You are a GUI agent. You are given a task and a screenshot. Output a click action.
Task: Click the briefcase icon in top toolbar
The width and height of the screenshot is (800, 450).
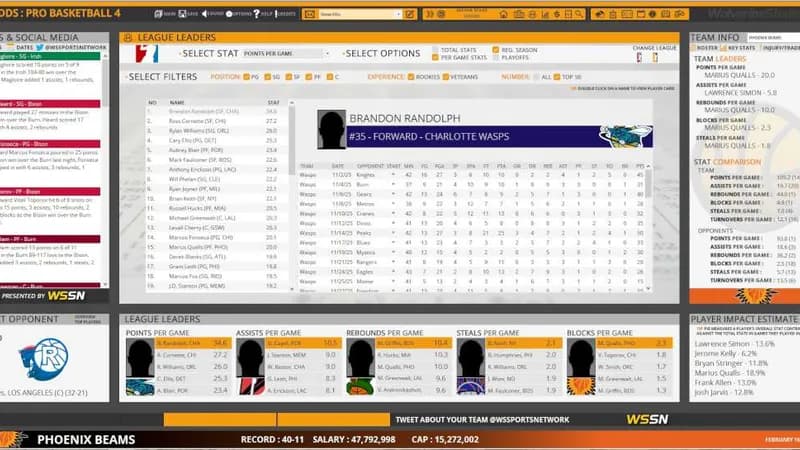coord(518,14)
